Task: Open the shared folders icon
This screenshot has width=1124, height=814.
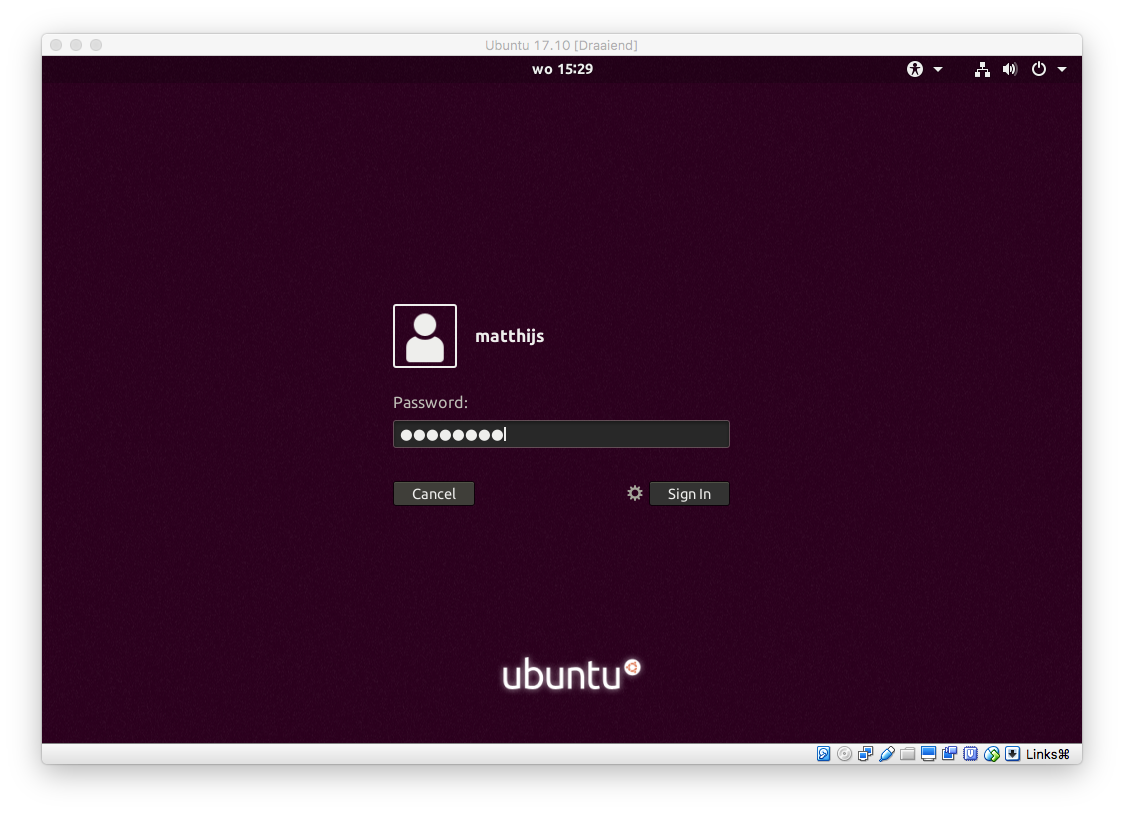Action: [908, 754]
